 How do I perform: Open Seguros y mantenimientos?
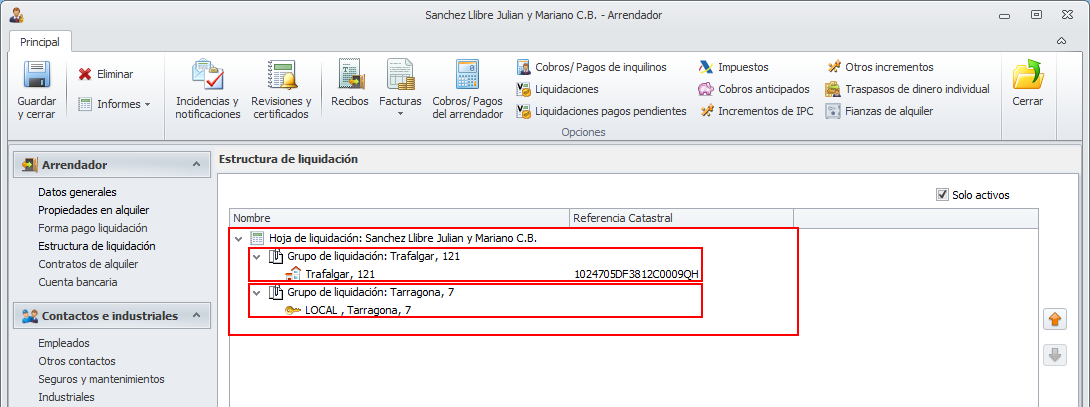[x=101, y=379]
